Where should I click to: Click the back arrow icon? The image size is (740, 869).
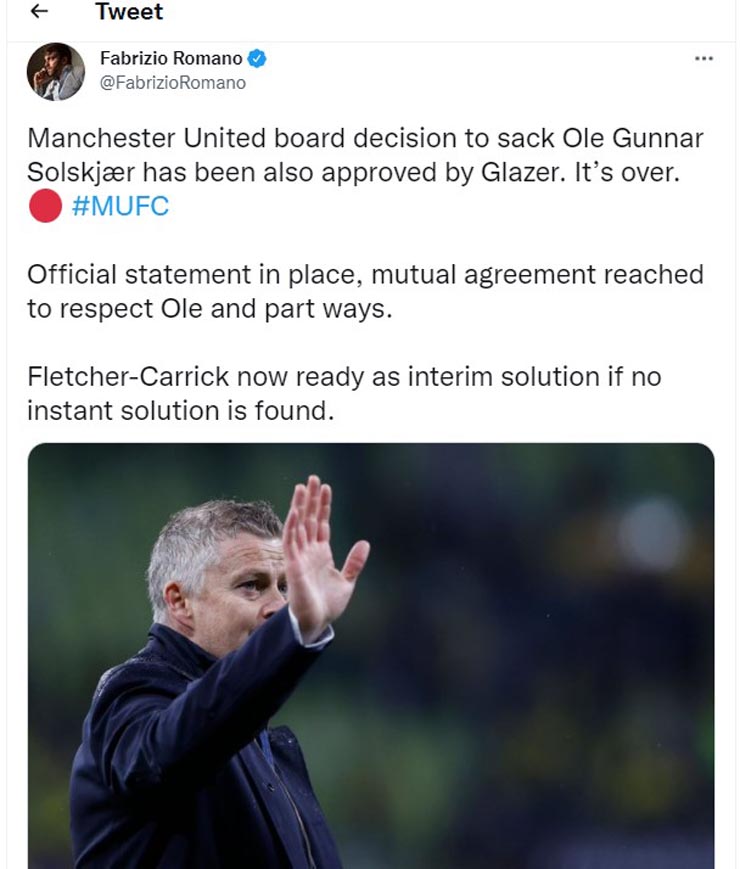40,13
